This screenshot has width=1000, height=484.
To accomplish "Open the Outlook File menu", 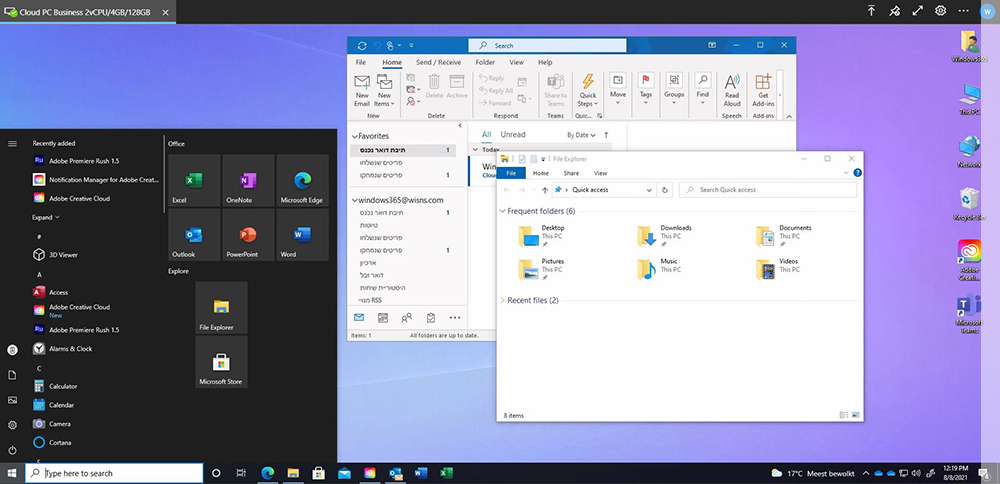I will 361,62.
